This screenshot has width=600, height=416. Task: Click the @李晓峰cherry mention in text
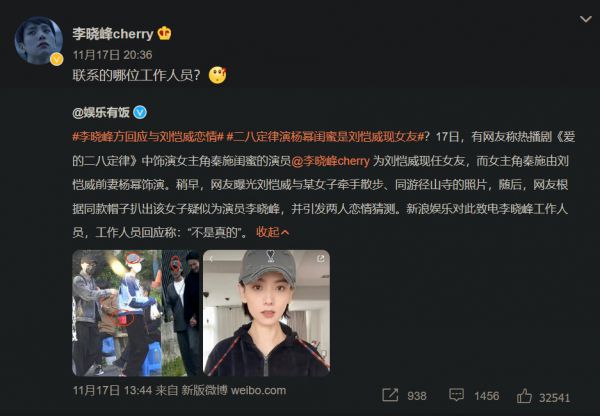point(331,161)
